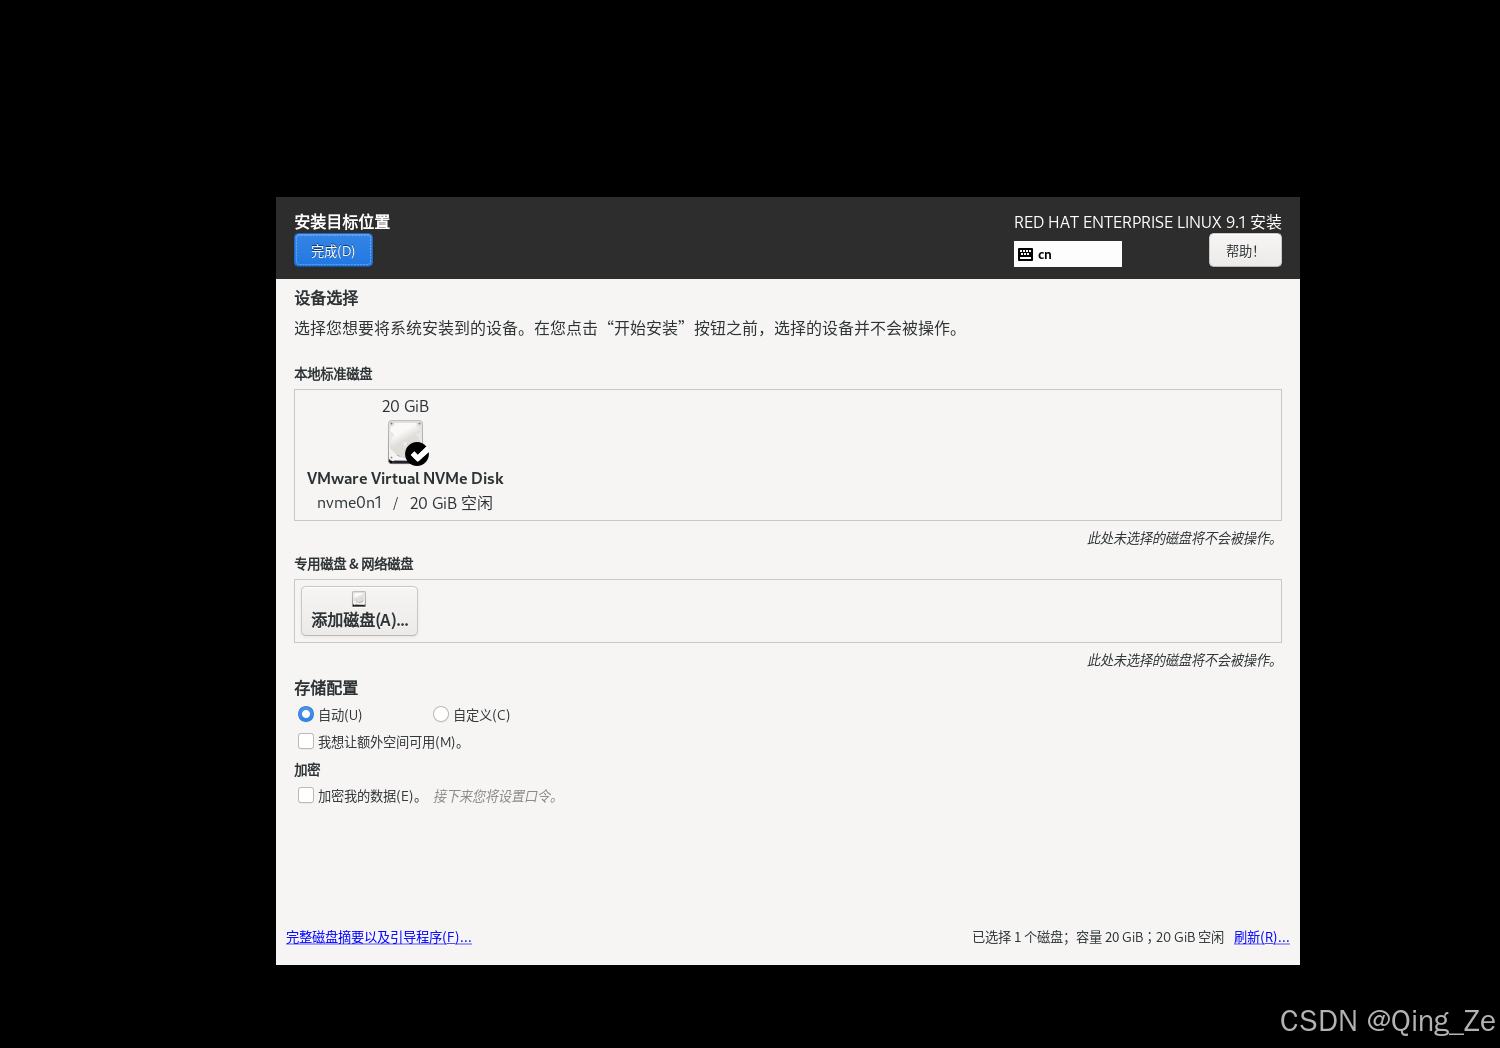Click the 本地标准磁盘 section label
The image size is (1500, 1048).
[x=333, y=374]
